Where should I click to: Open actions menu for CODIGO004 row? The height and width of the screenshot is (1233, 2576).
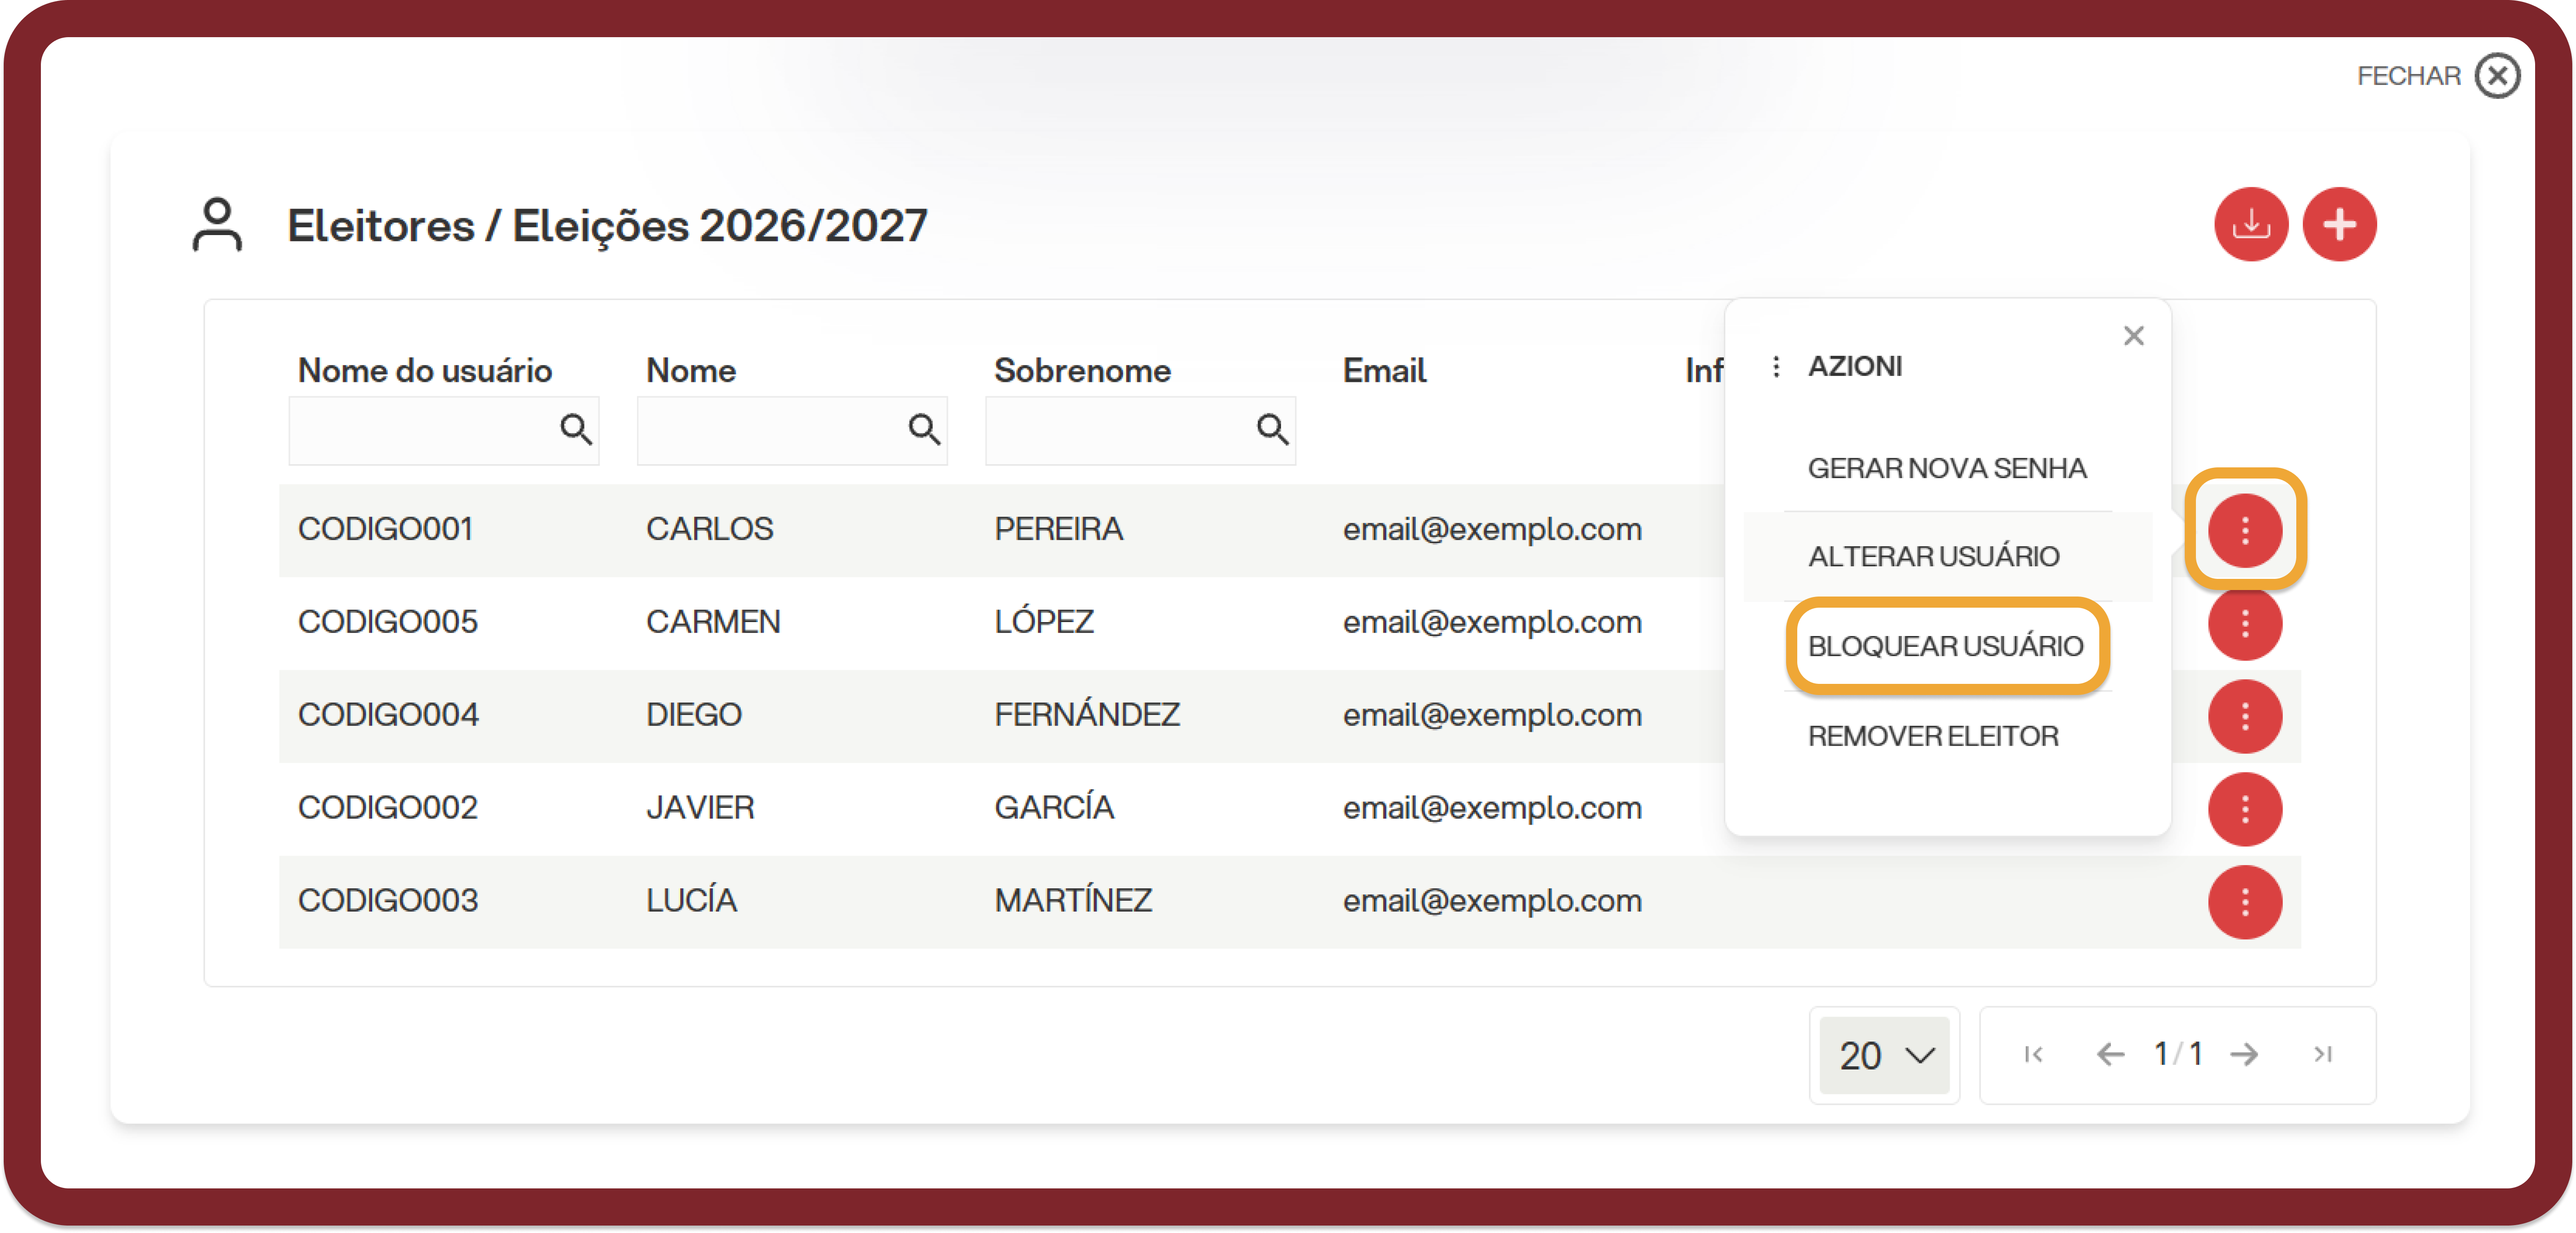tap(2245, 716)
